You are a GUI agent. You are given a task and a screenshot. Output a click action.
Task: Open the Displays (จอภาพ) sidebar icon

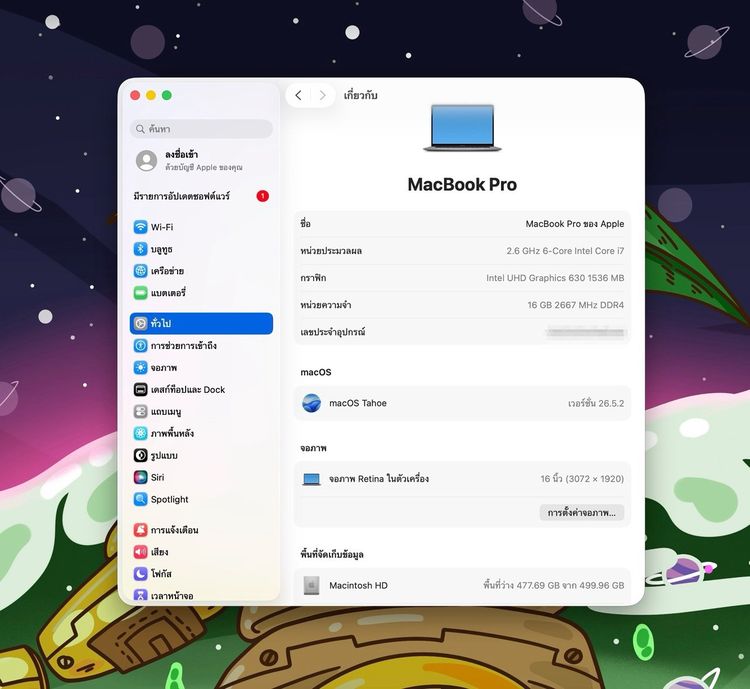(x=140, y=367)
